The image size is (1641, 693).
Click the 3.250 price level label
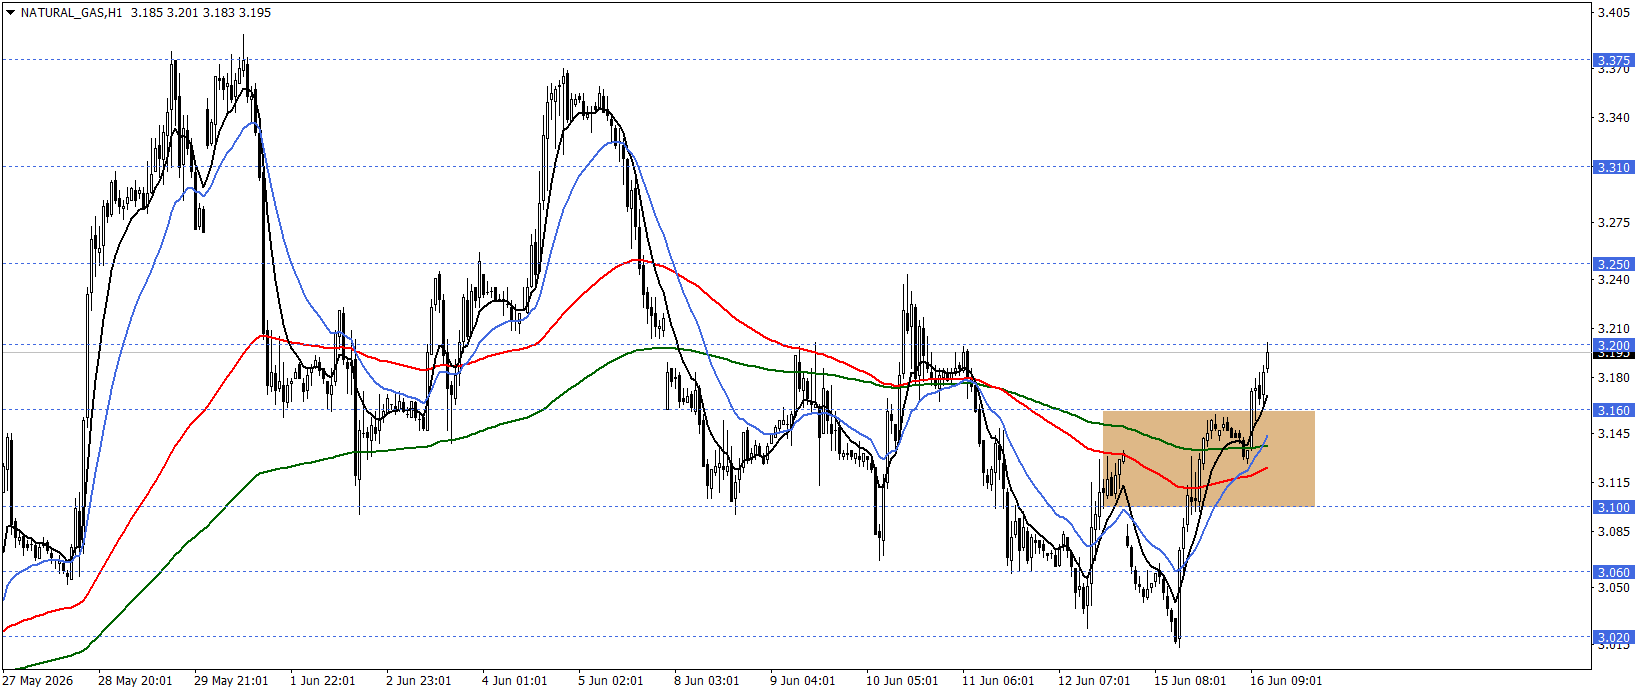coord(1613,264)
